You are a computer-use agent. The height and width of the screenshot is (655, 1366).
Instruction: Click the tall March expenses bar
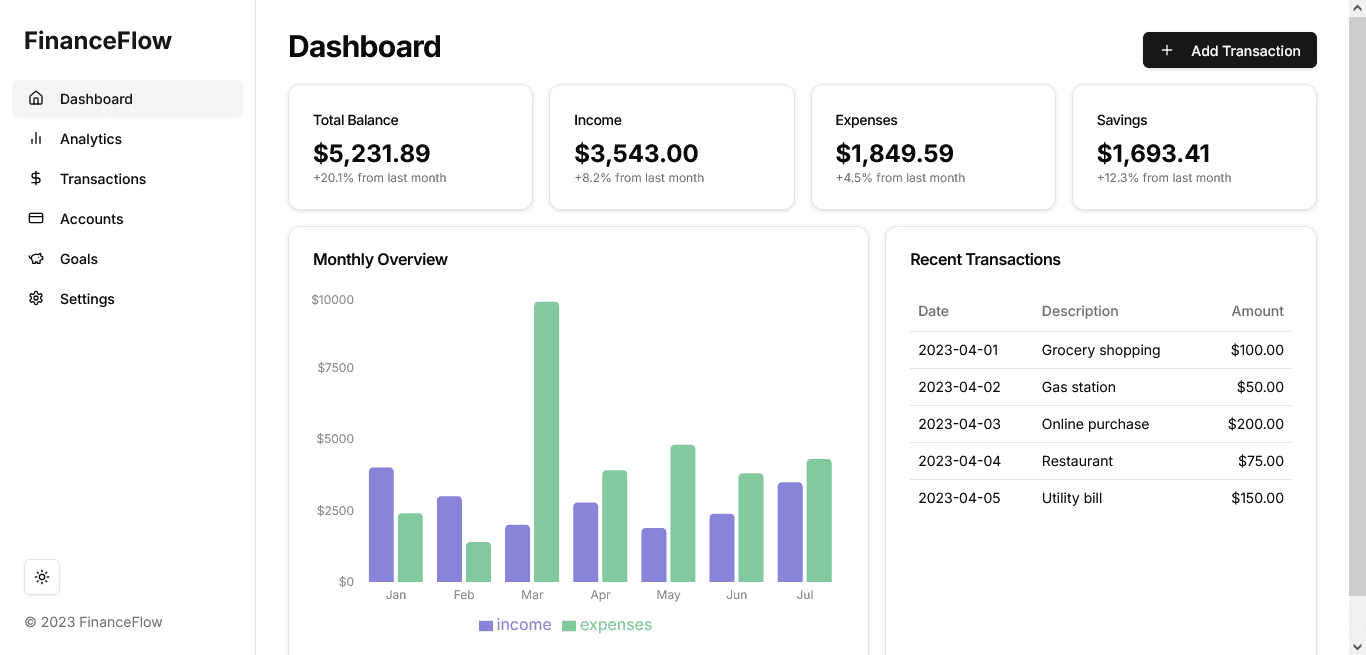(546, 441)
